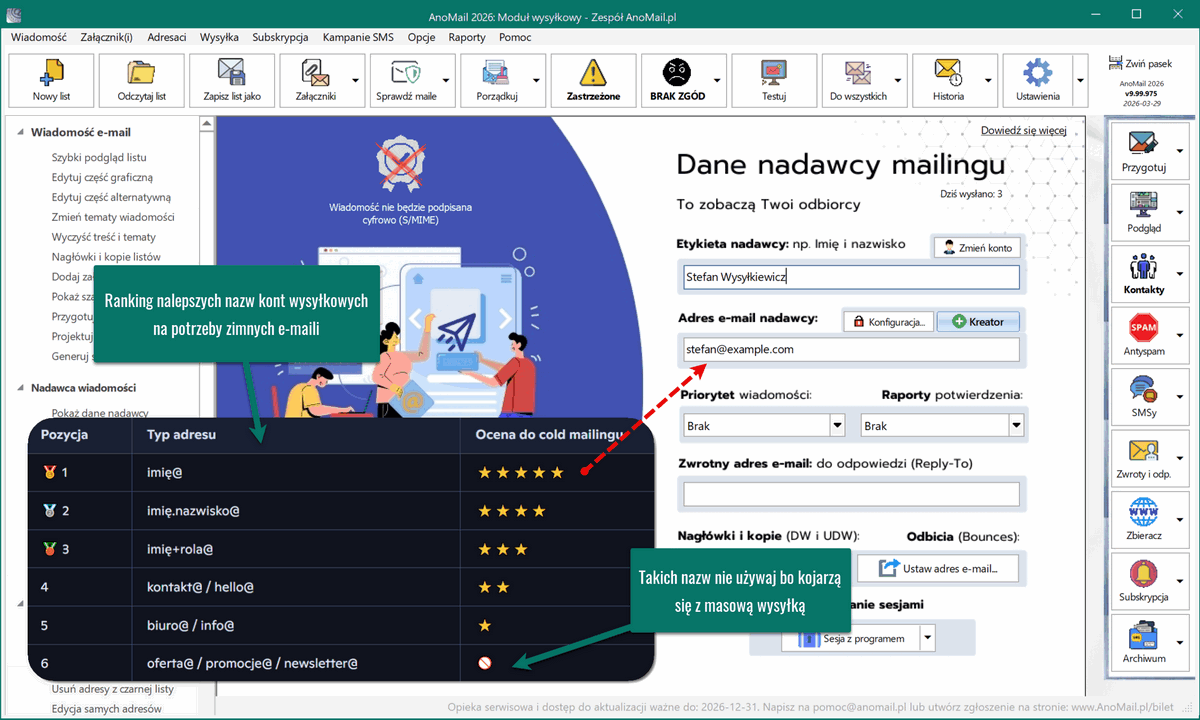Screen dimensions: 1200x720
Task: Expand the Sprawdź maile dropdown arrow
Action: (x=447, y=80)
